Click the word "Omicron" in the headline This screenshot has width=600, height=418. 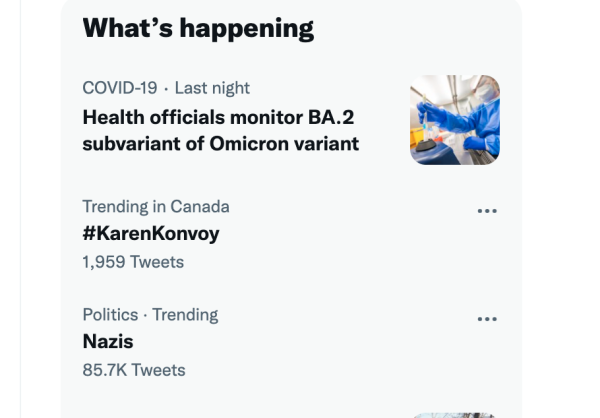click(252, 143)
